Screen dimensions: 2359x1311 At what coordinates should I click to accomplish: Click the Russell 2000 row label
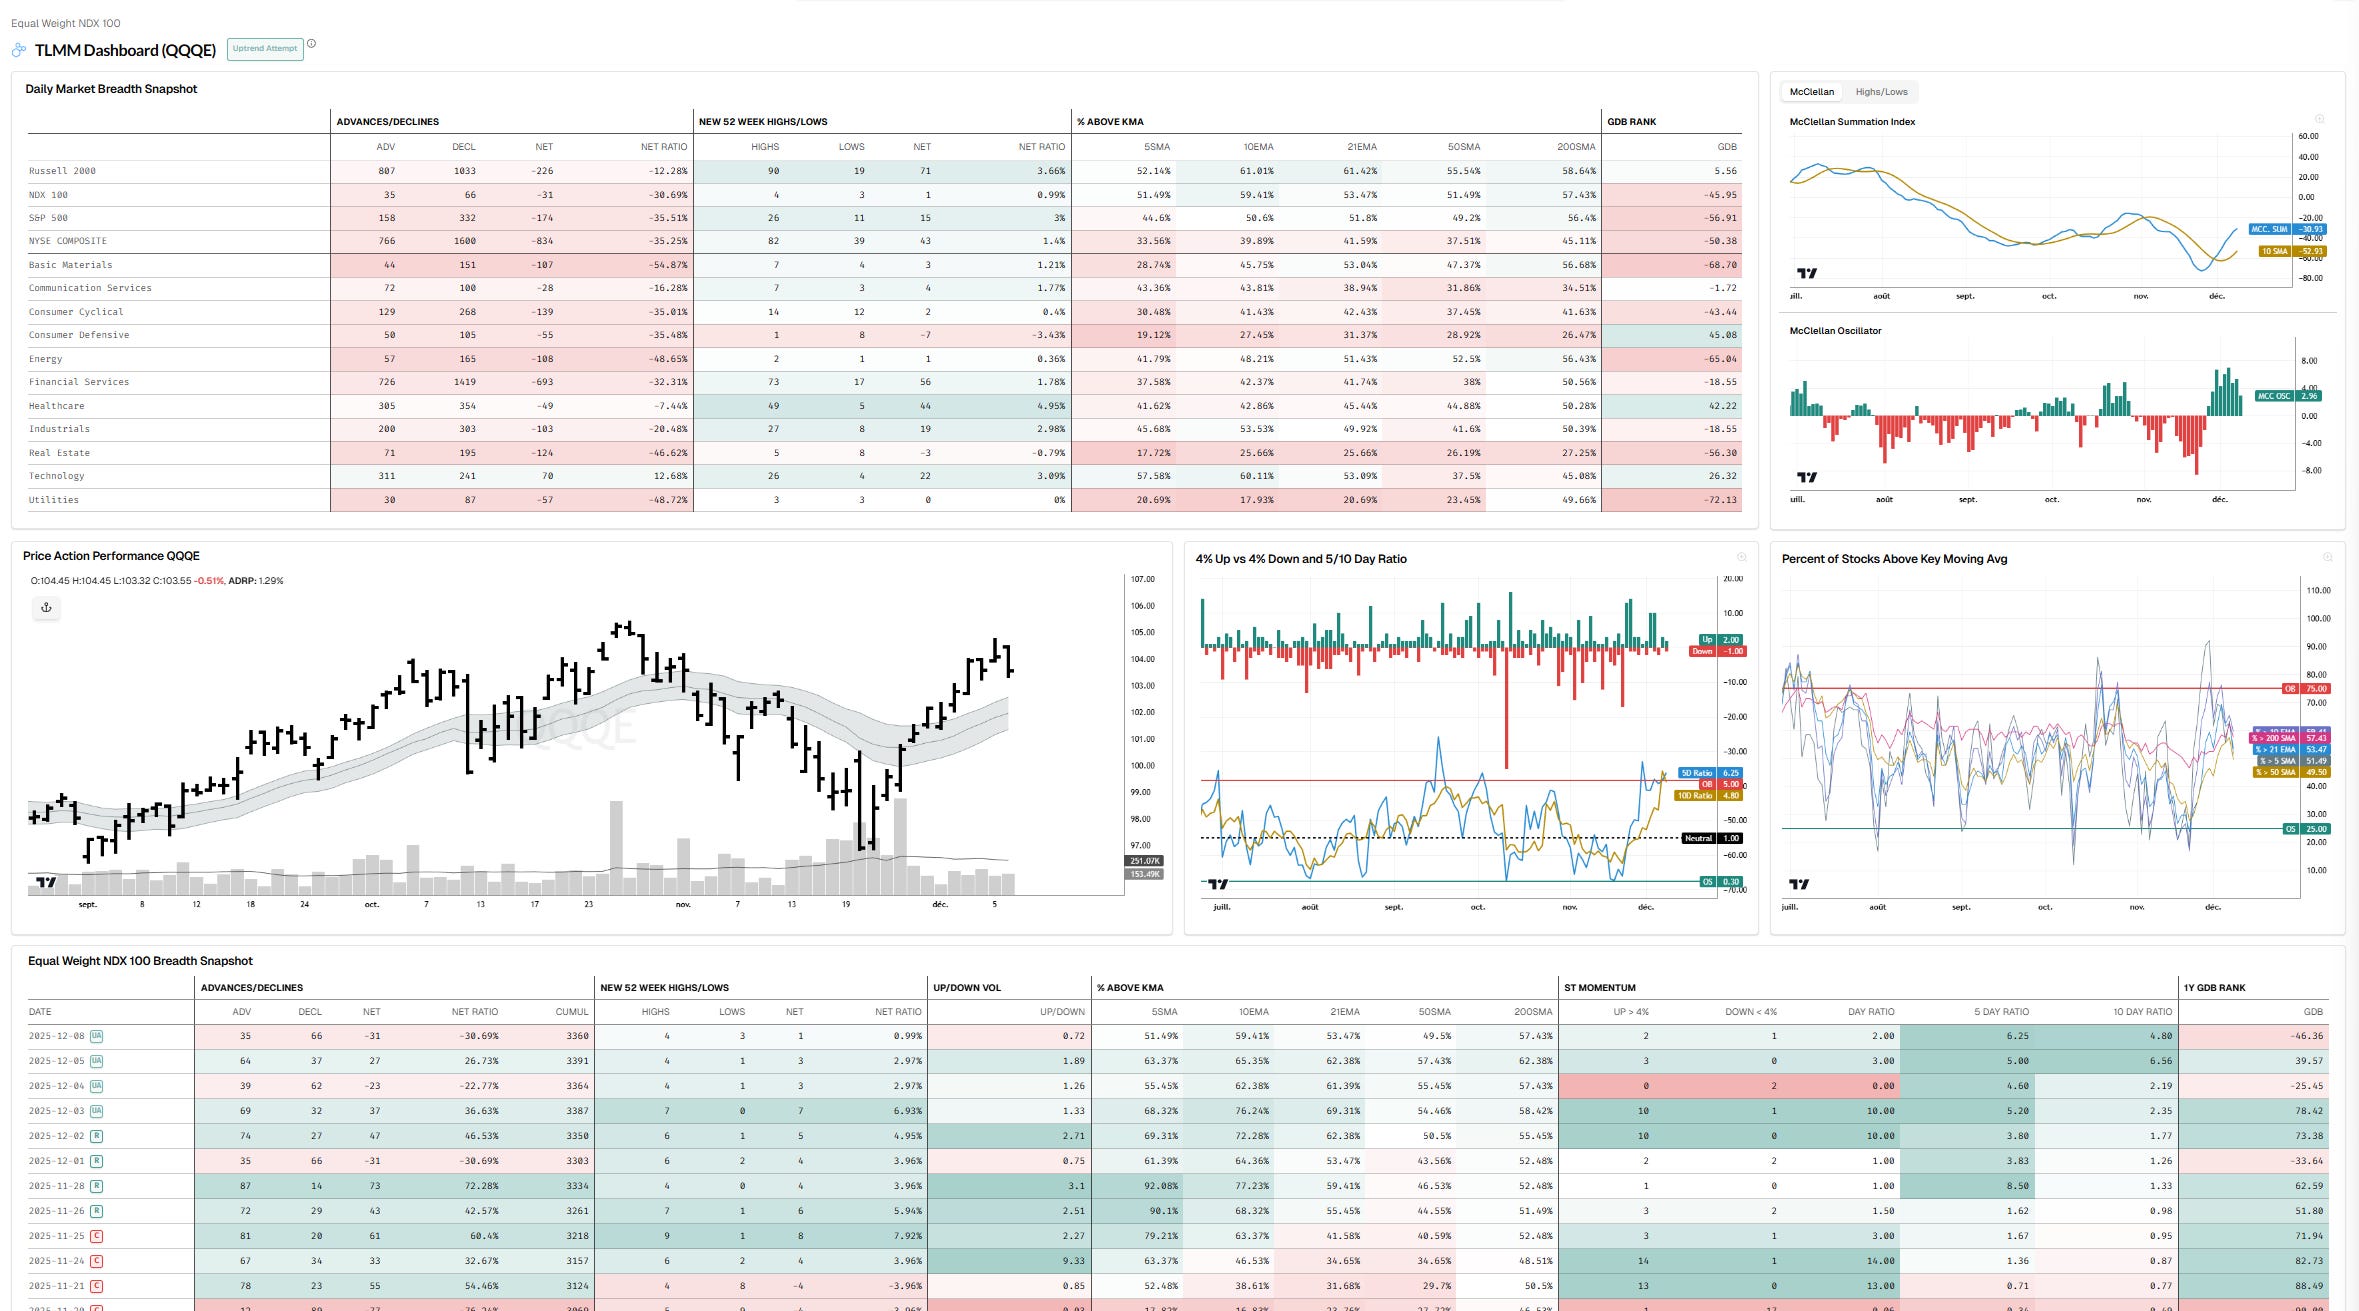62,171
